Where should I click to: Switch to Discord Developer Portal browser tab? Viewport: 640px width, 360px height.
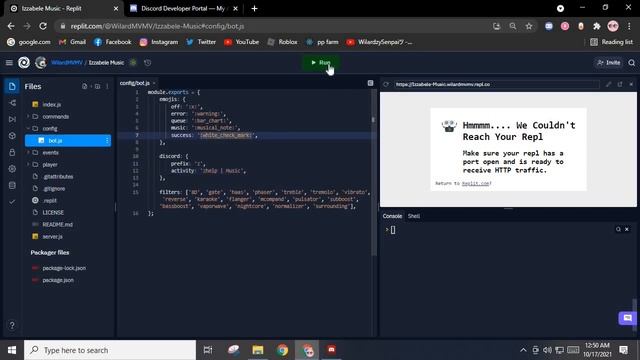(184, 8)
